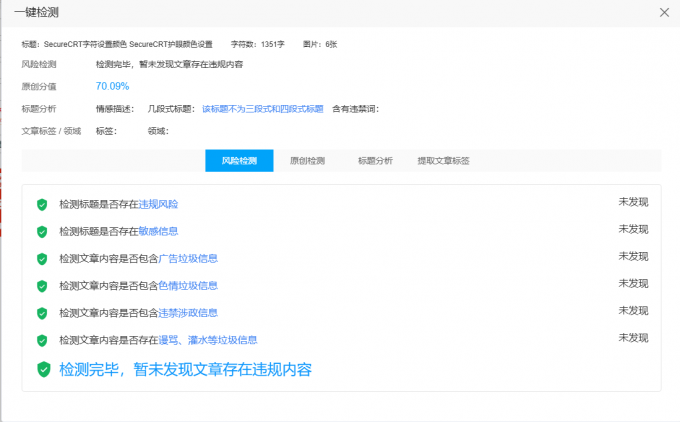The image size is (680, 422).
Task: Click the 风险检测 row label
Action: (x=39, y=65)
